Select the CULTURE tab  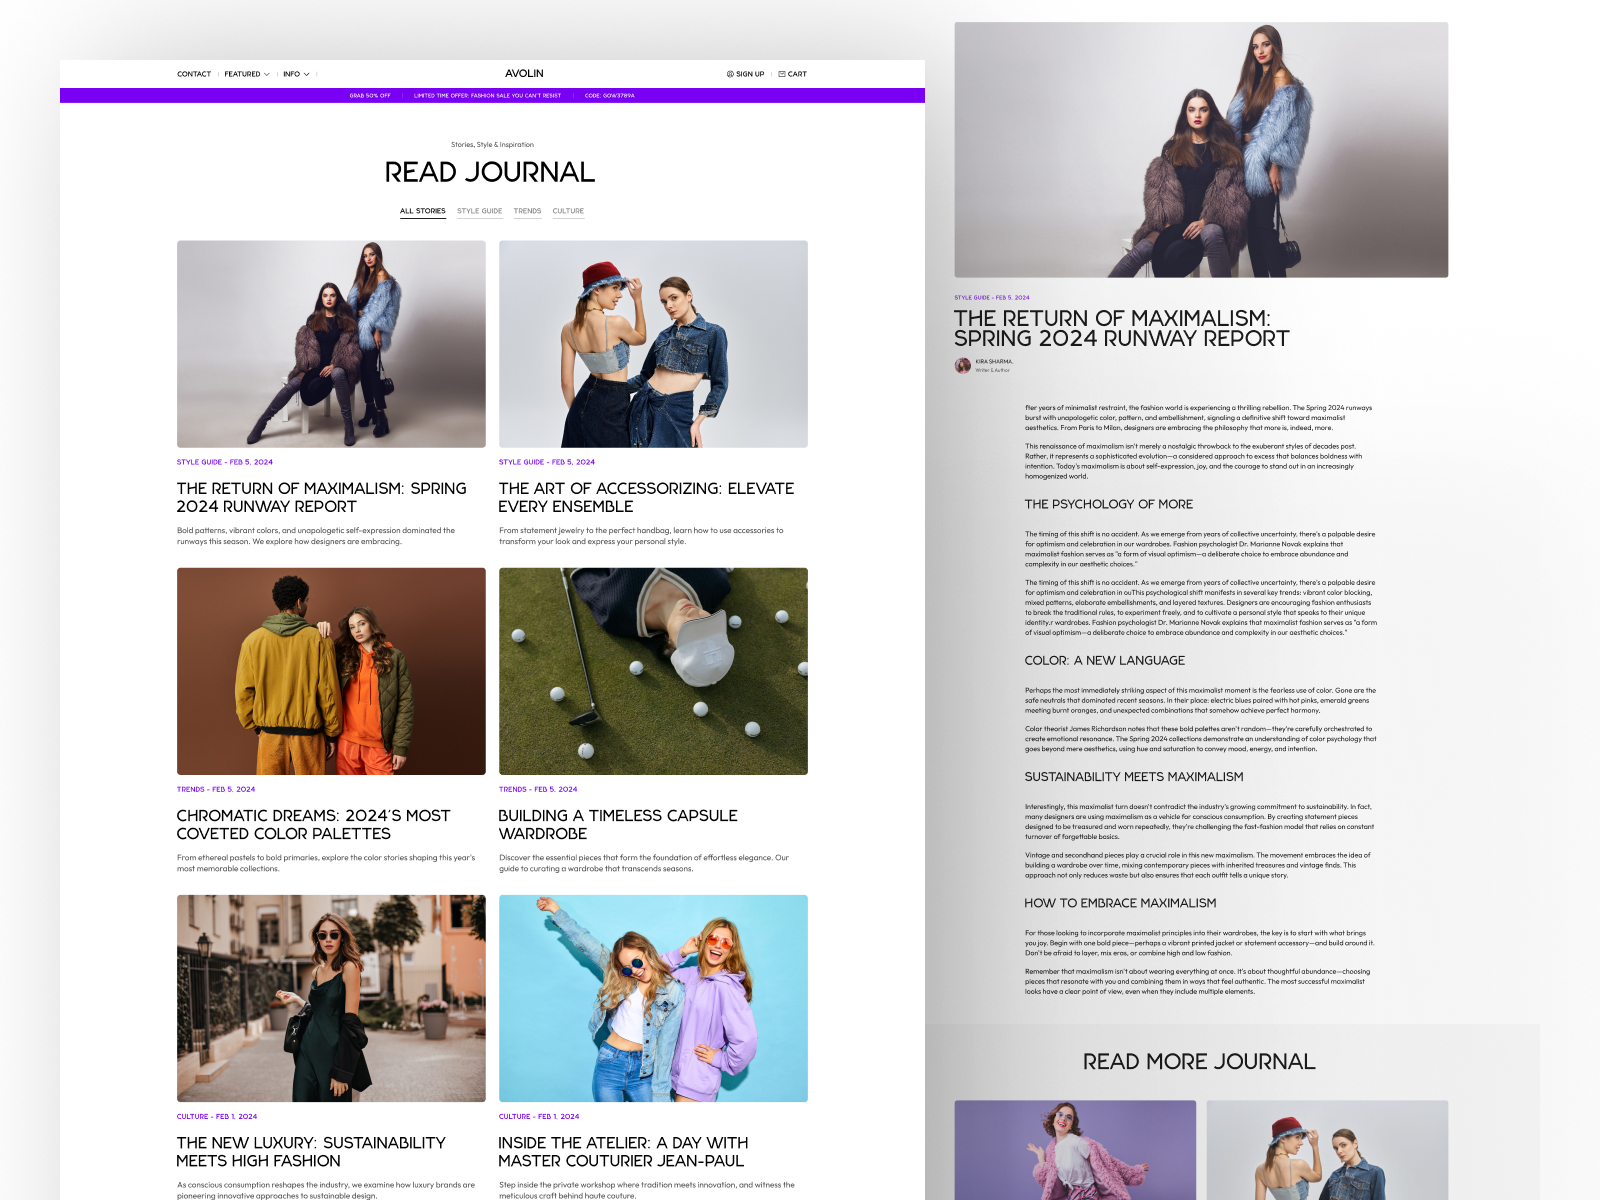[x=568, y=211]
